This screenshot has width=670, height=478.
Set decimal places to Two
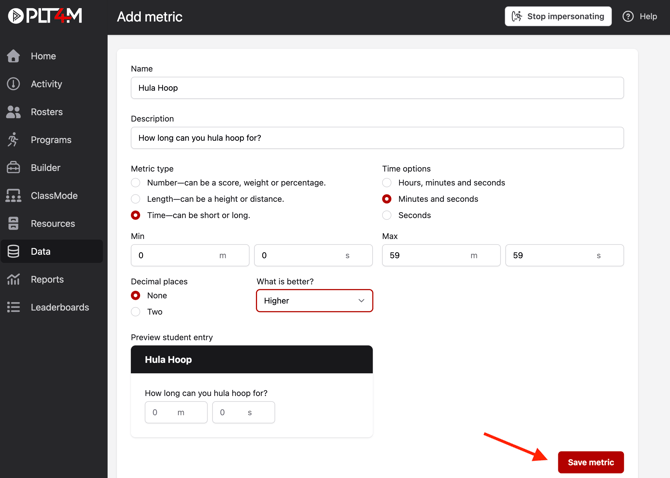(x=135, y=312)
